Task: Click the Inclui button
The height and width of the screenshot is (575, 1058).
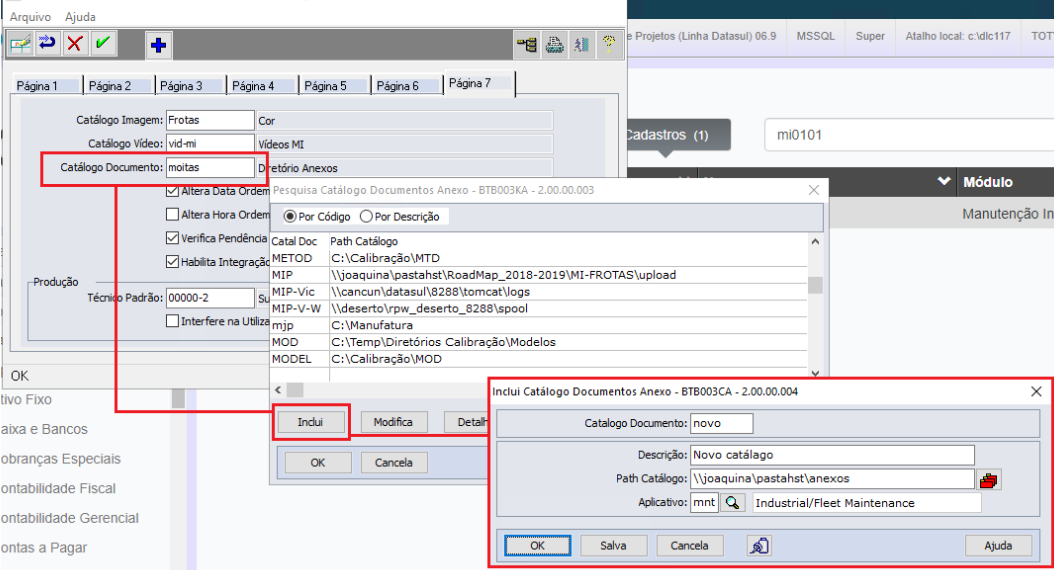Action: coord(310,422)
